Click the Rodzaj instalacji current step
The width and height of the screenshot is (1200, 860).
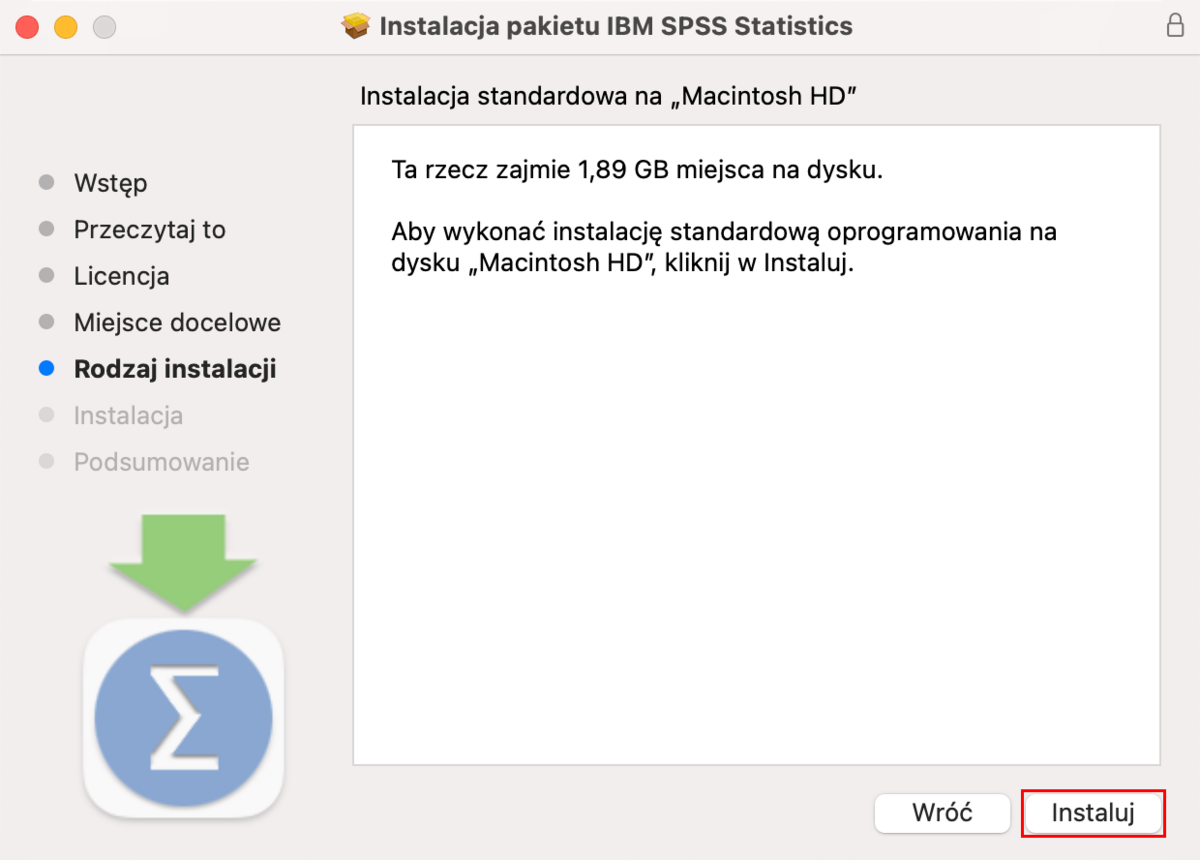click(175, 369)
